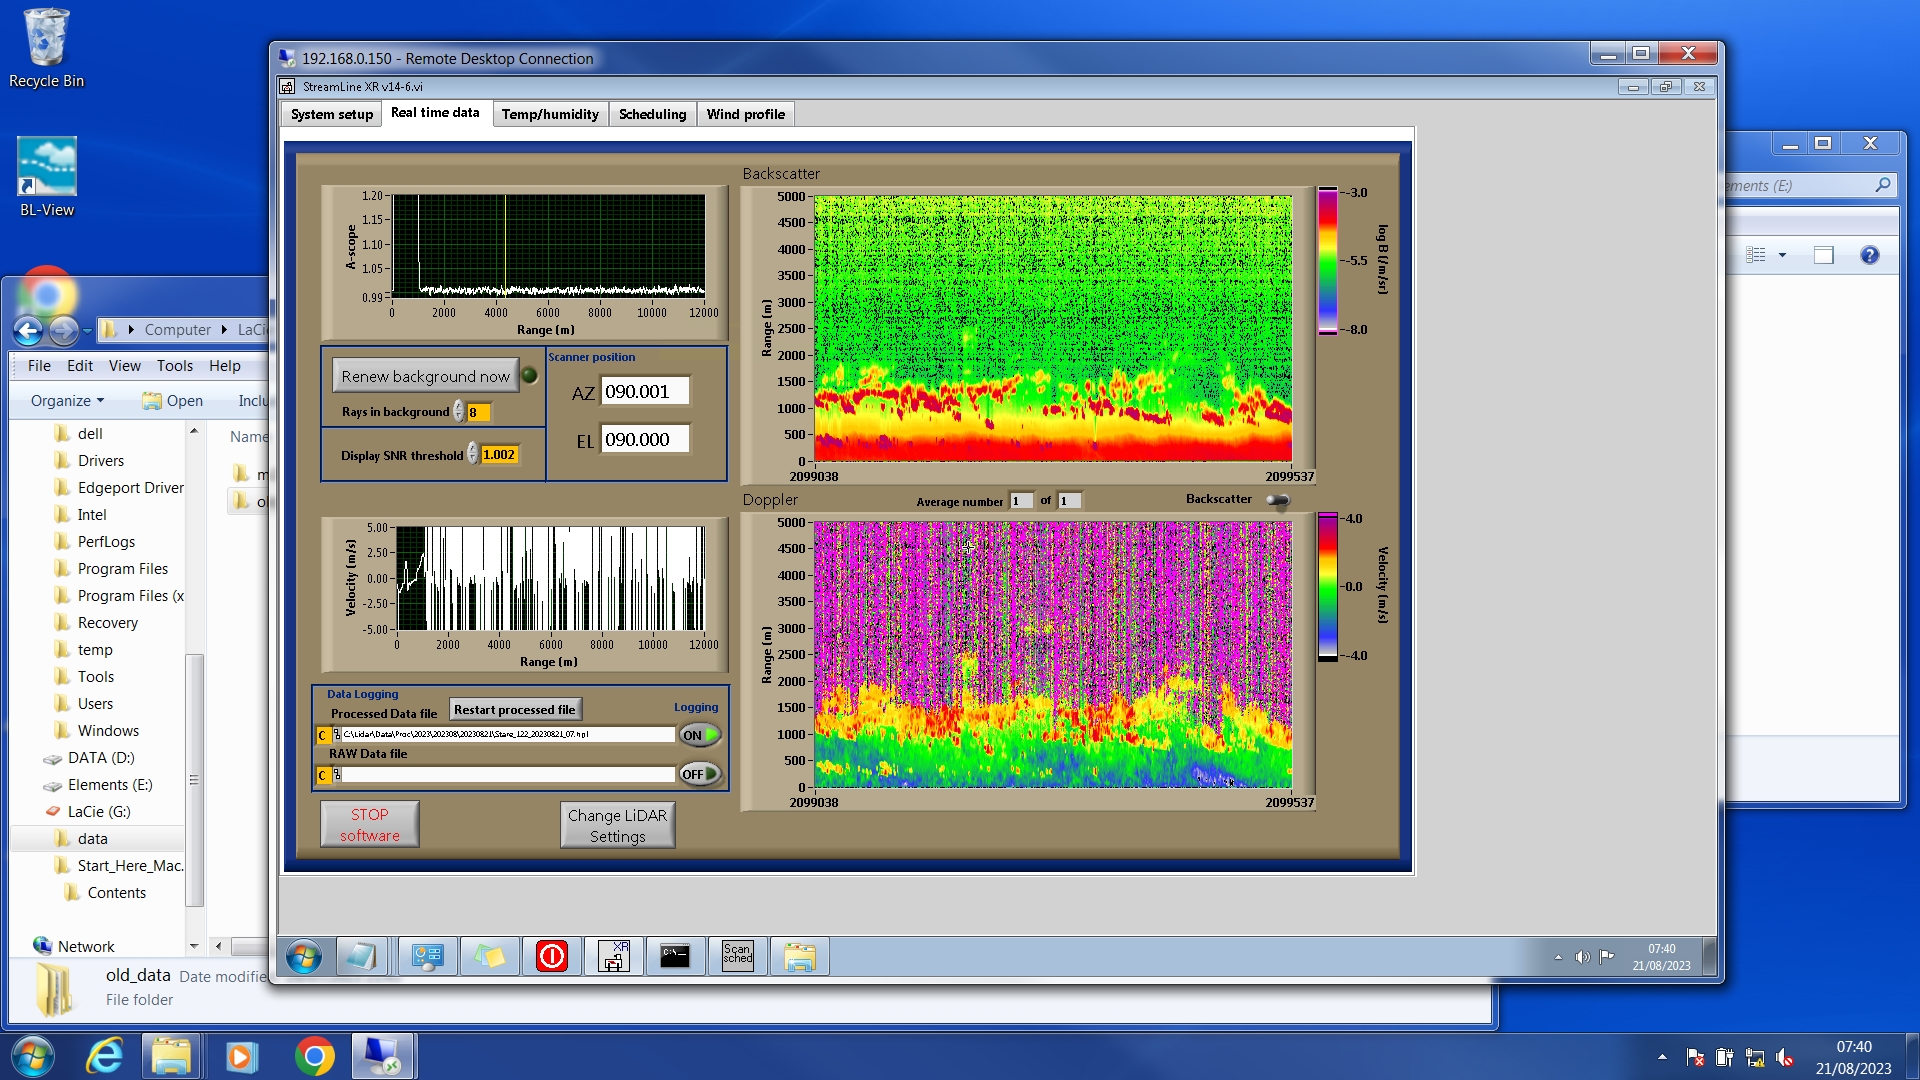Expand the DATA (D:) drive tree item

click(x=101, y=758)
